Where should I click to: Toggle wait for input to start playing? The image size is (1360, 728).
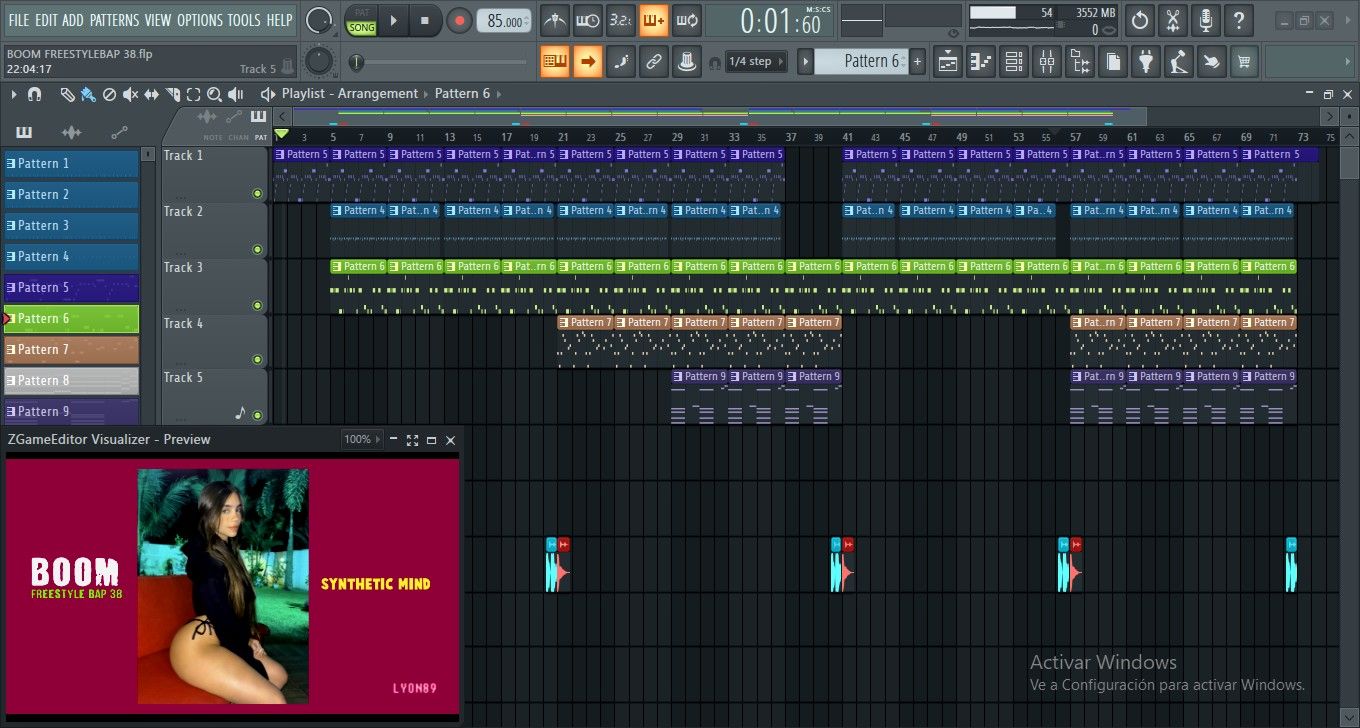587,20
